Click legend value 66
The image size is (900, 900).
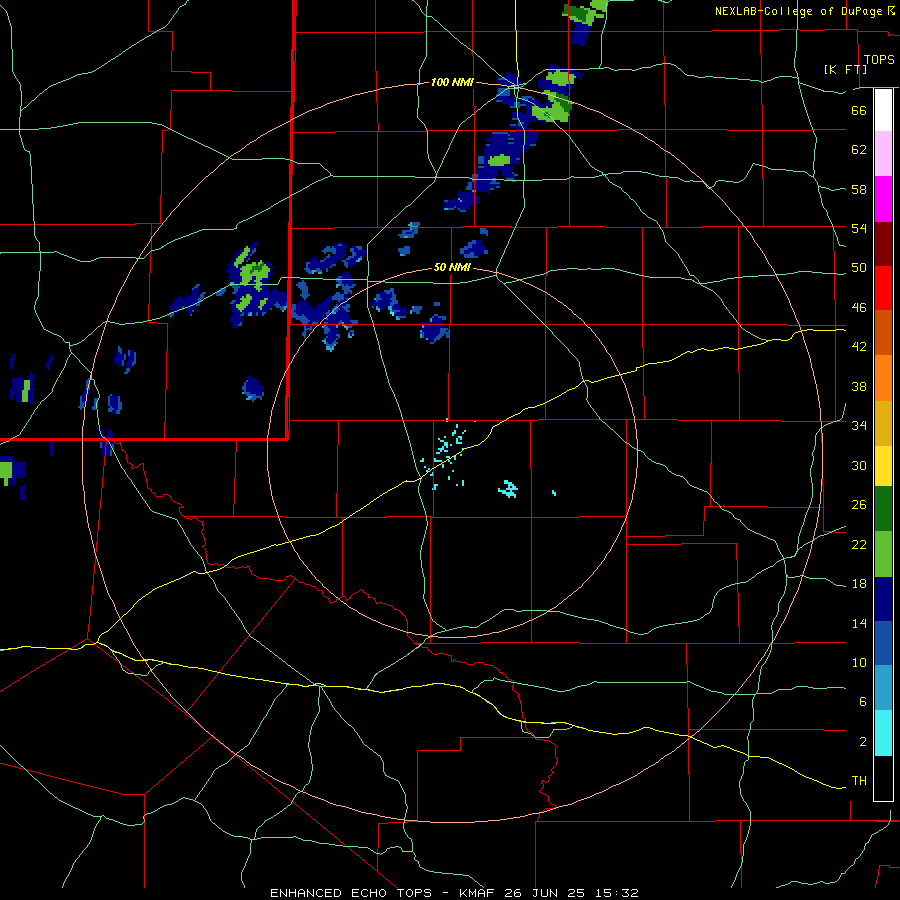coord(859,110)
